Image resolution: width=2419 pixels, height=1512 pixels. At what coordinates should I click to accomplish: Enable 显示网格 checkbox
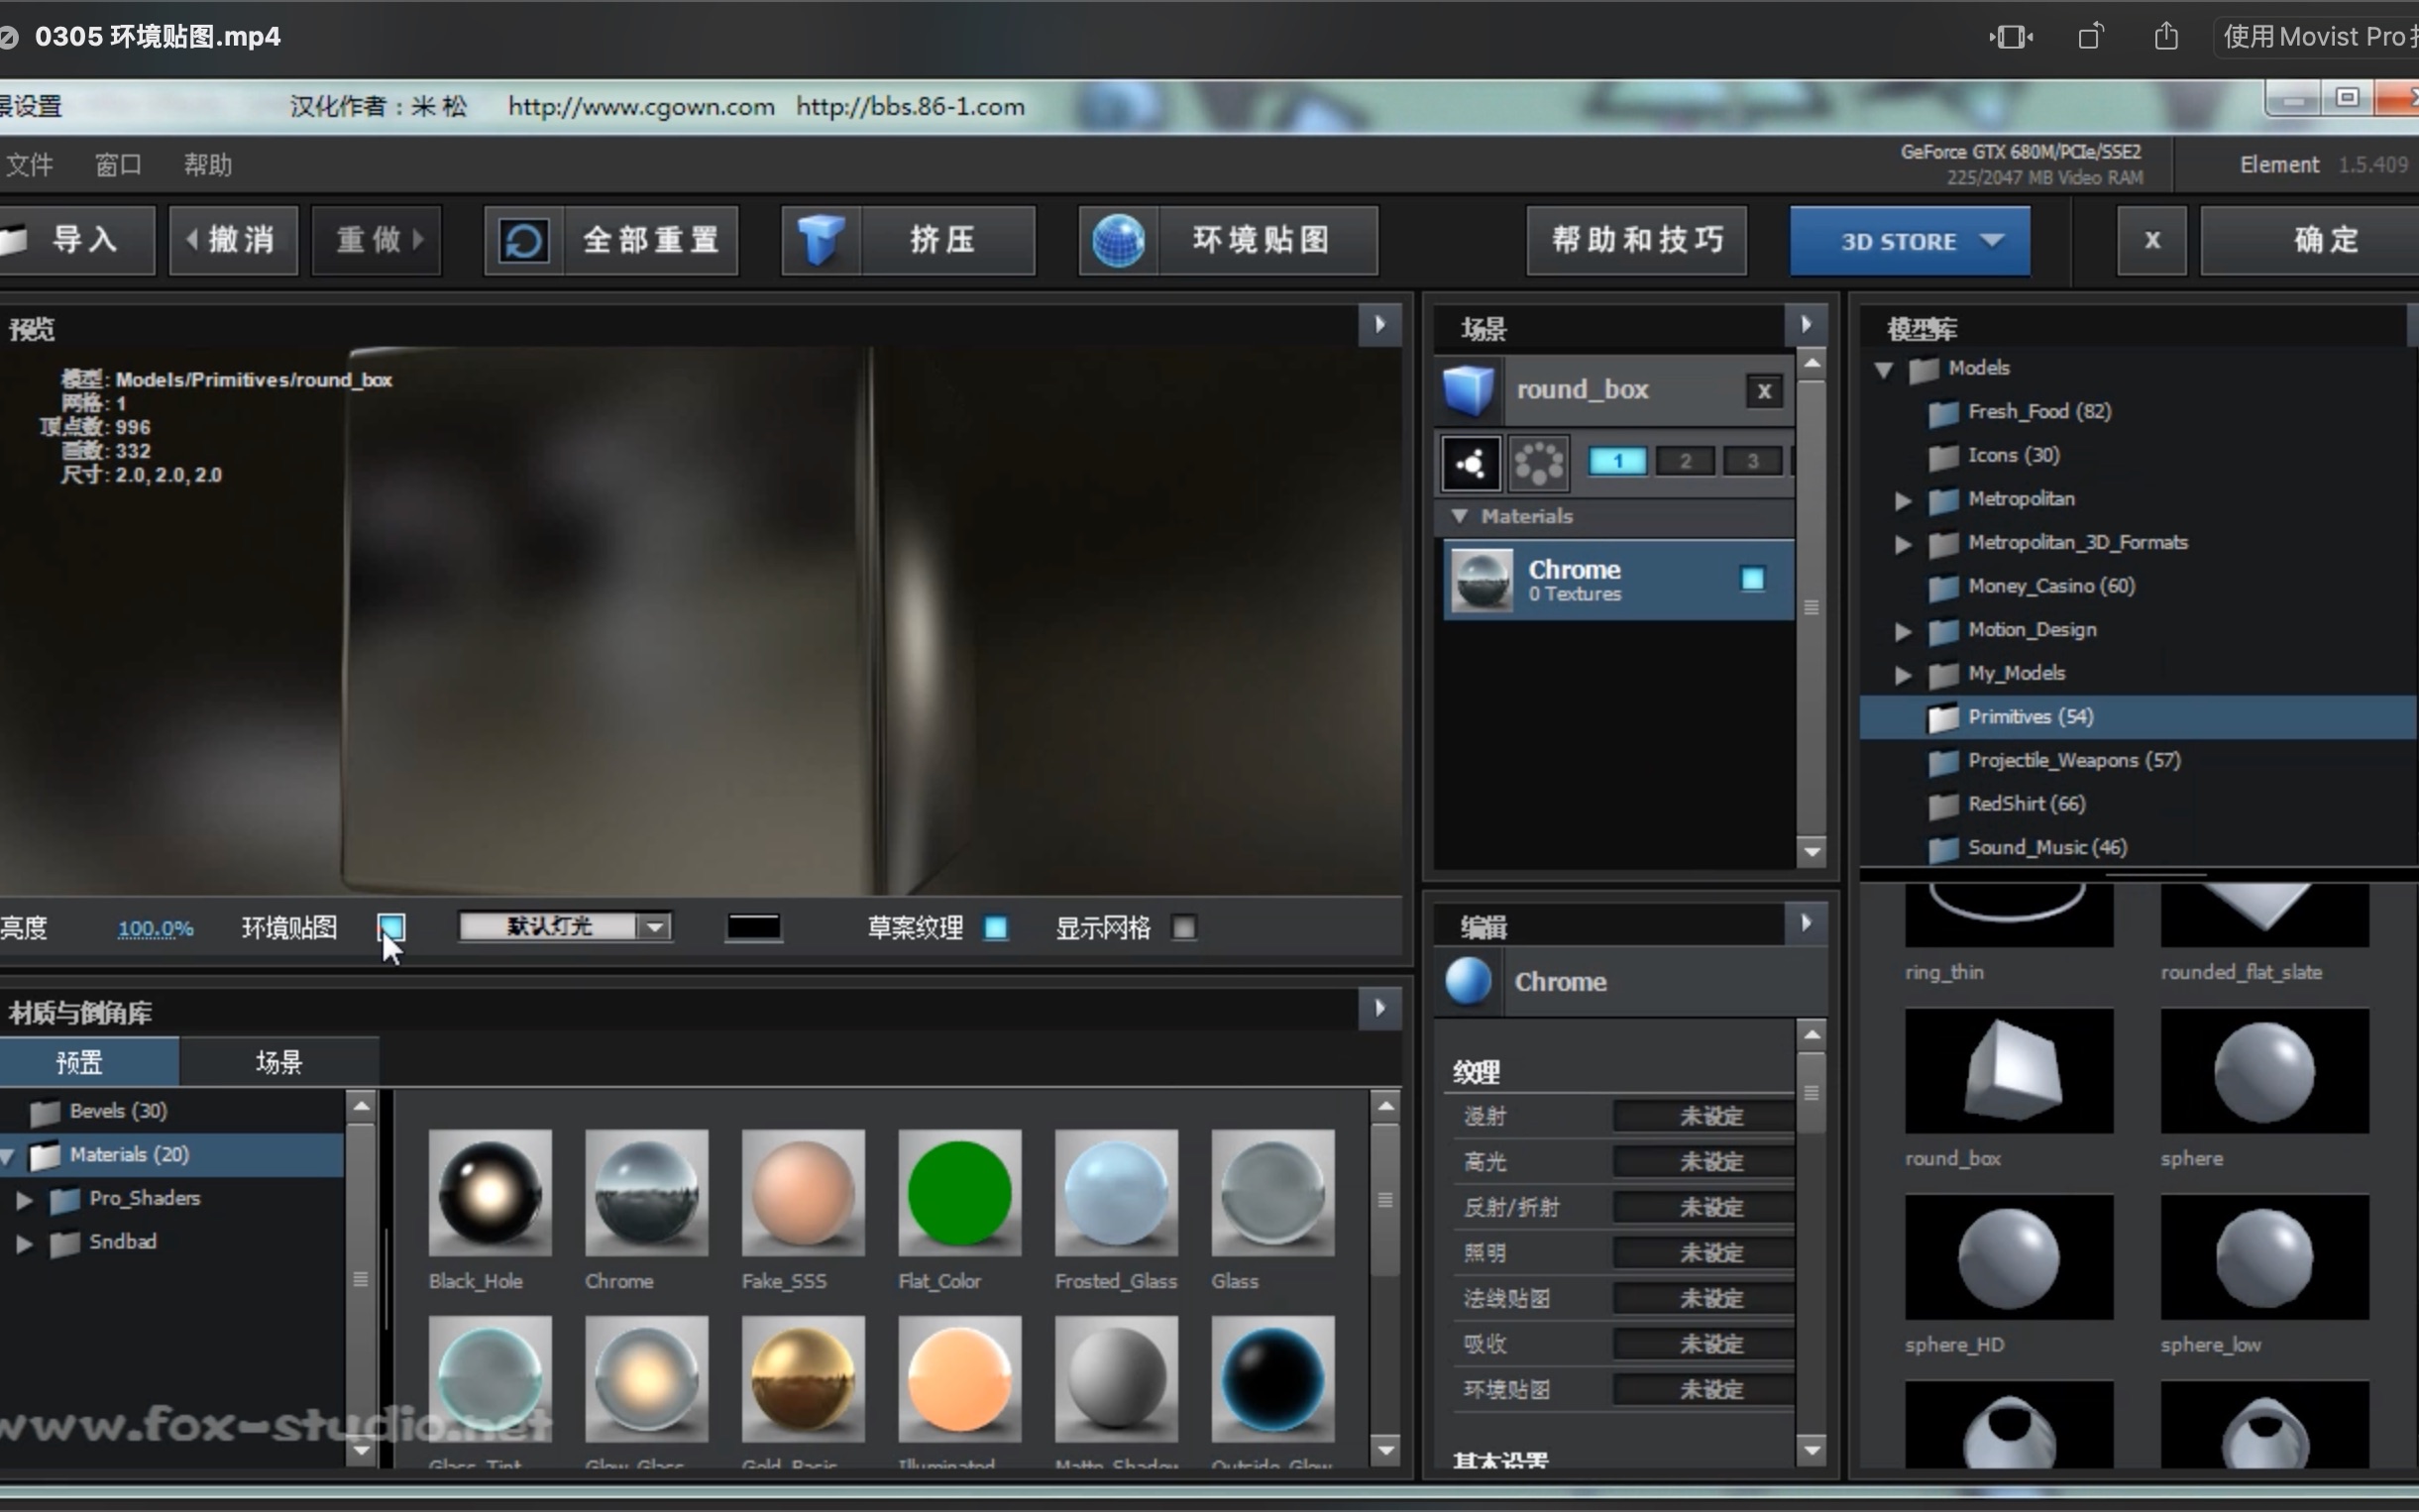1184,928
